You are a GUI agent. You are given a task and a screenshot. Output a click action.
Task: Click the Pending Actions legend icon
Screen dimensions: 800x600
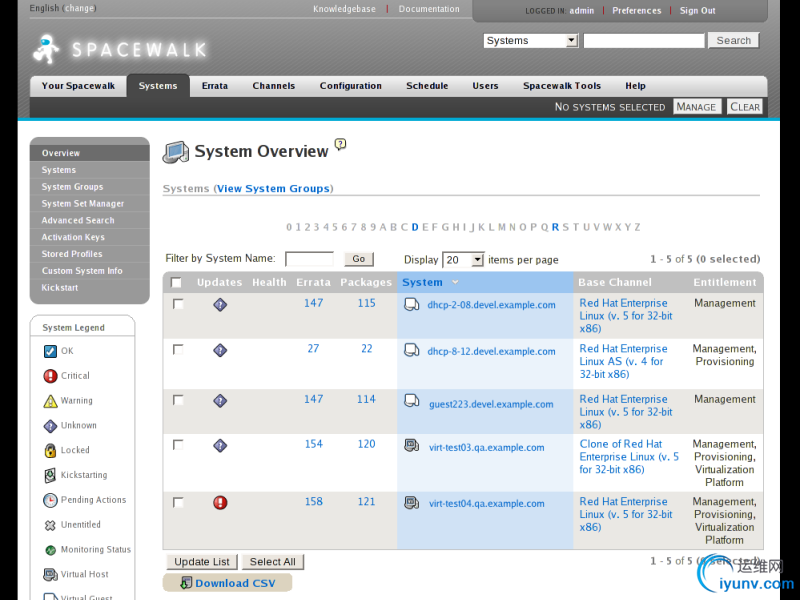pos(50,500)
